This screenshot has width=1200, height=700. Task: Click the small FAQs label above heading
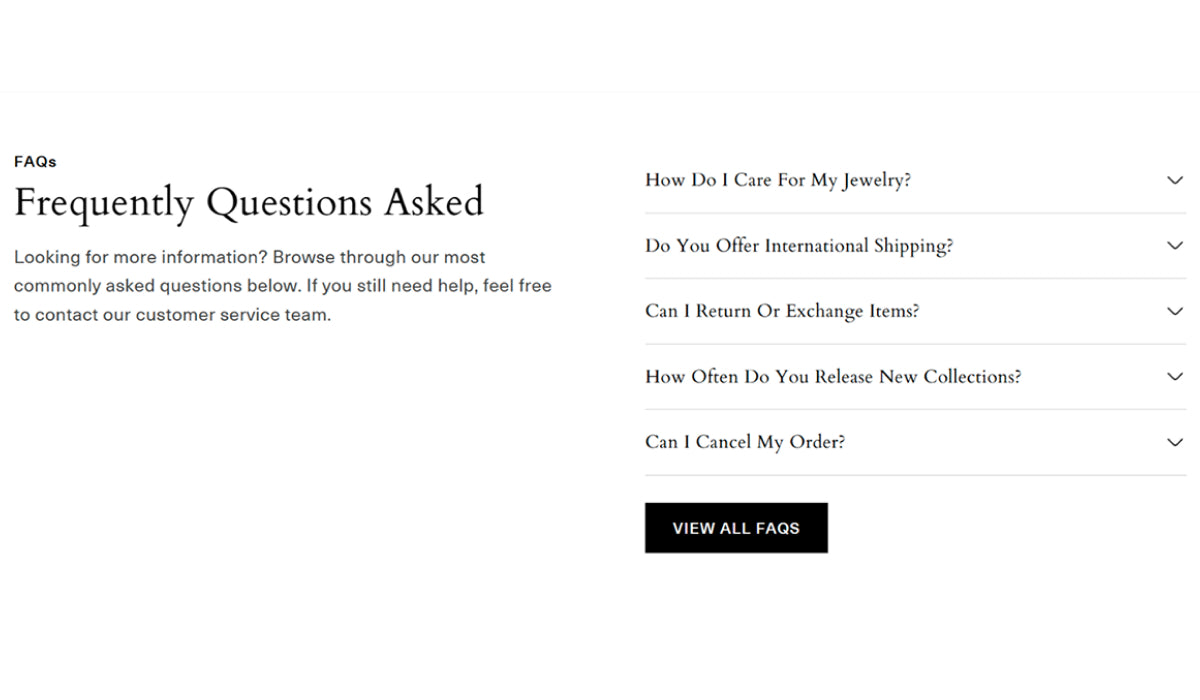tap(35, 161)
